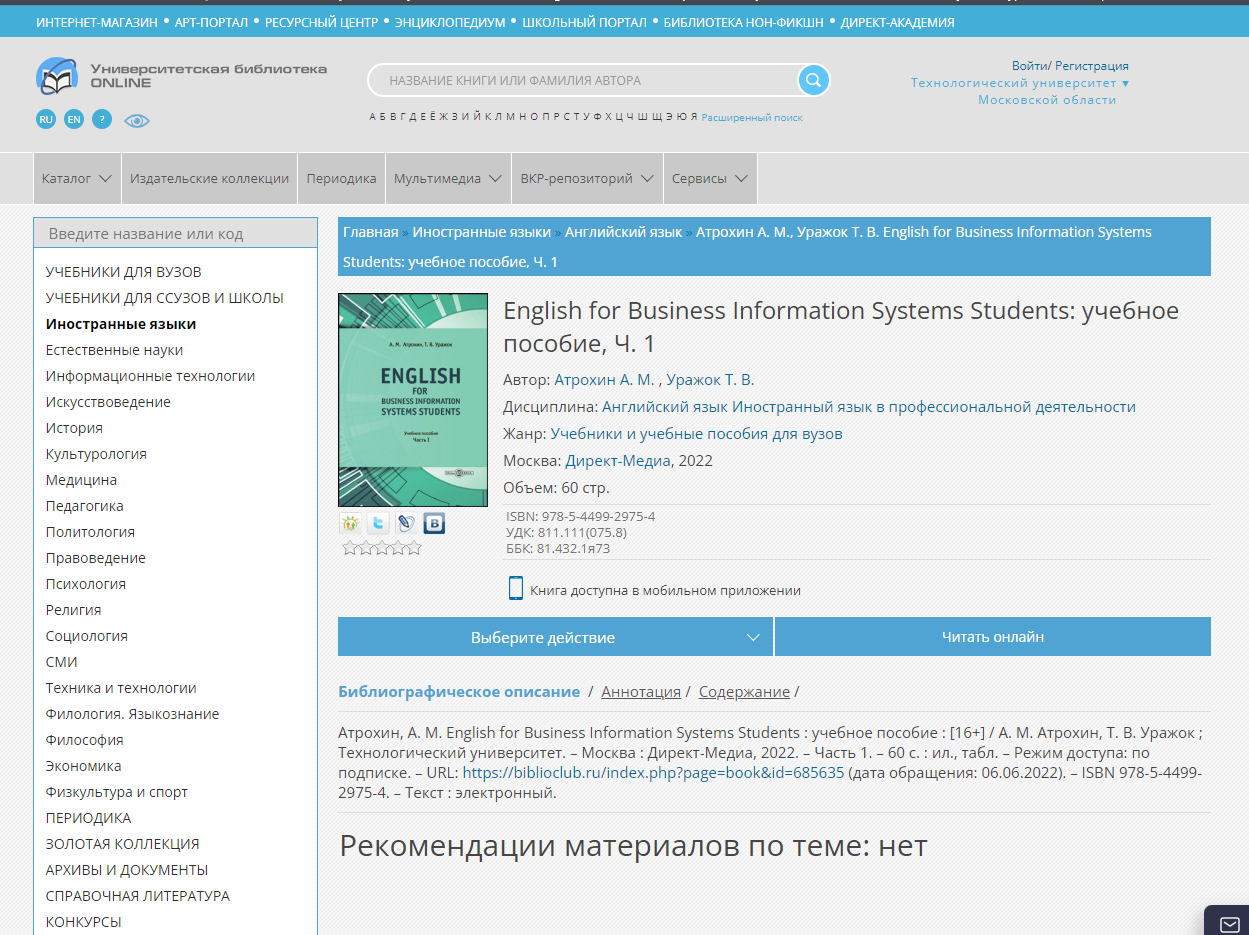This screenshot has width=1249, height=935.
Task: Filter authors by letter Я in alphabet
Action: tap(694, 117)
